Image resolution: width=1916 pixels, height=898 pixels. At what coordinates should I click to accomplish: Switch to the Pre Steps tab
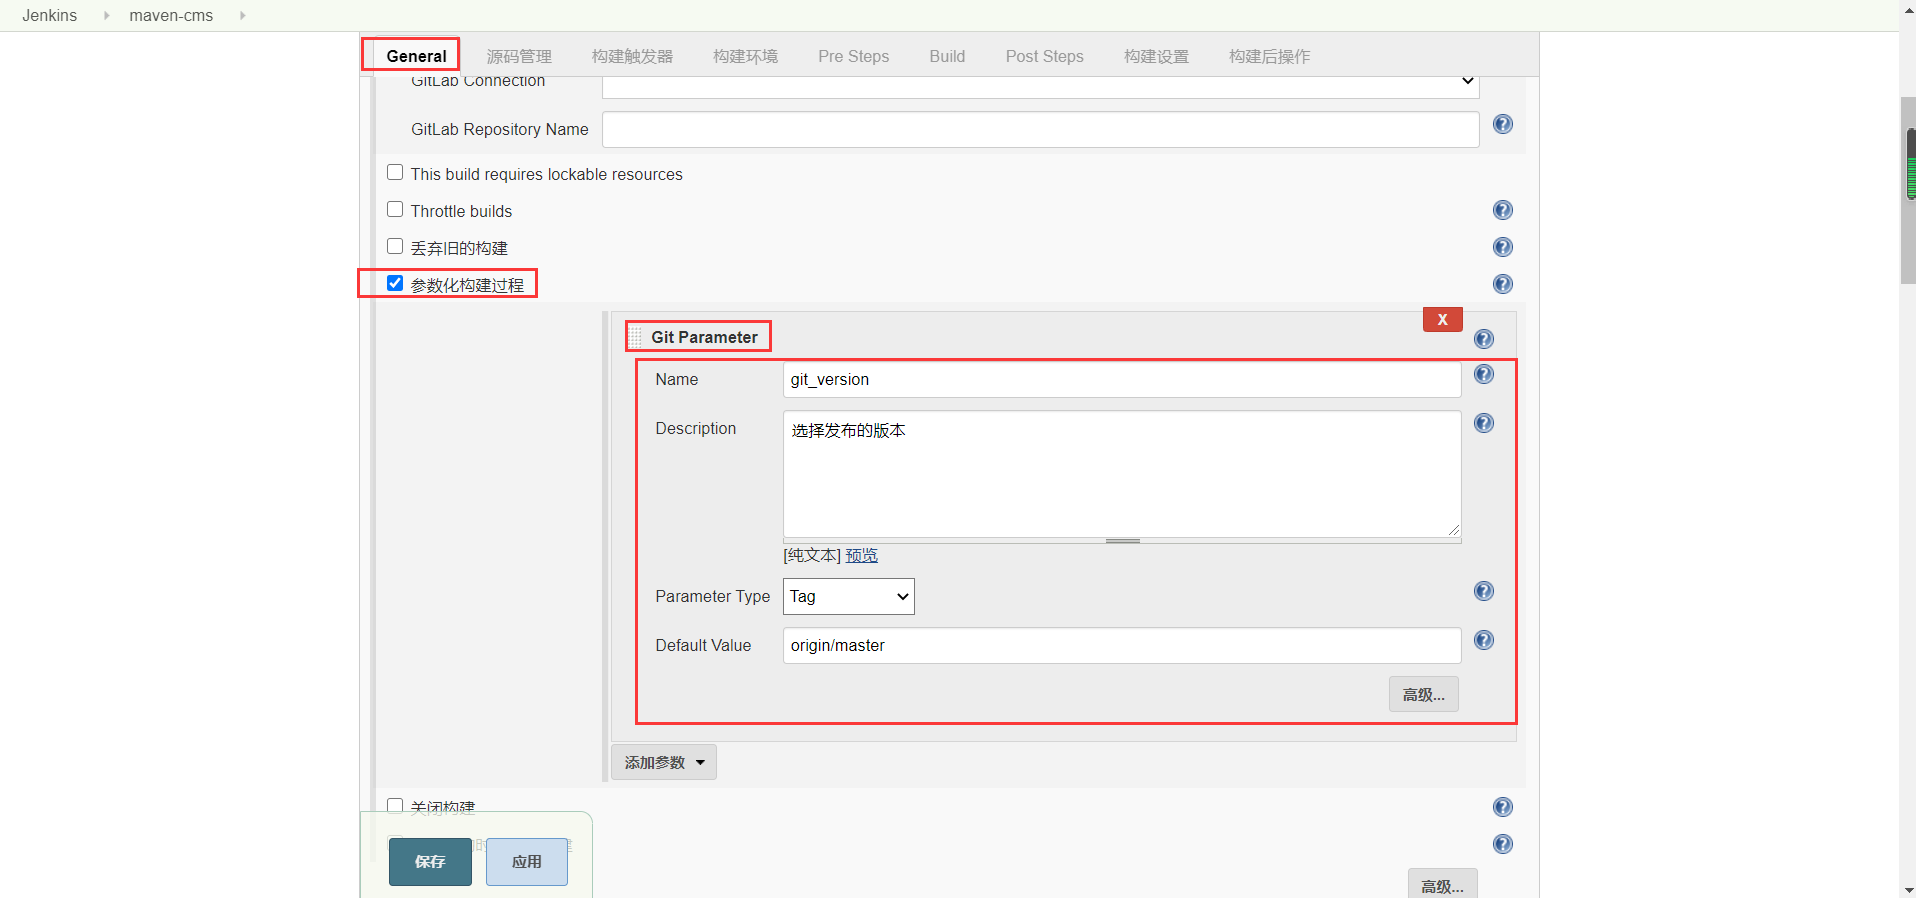pos(853,56)
